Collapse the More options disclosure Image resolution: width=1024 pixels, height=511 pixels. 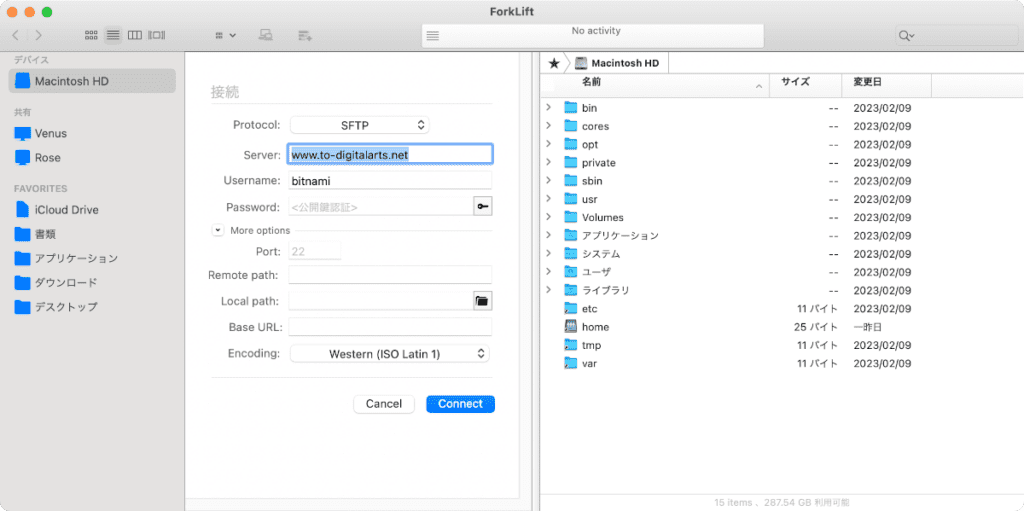pos(217,230)
